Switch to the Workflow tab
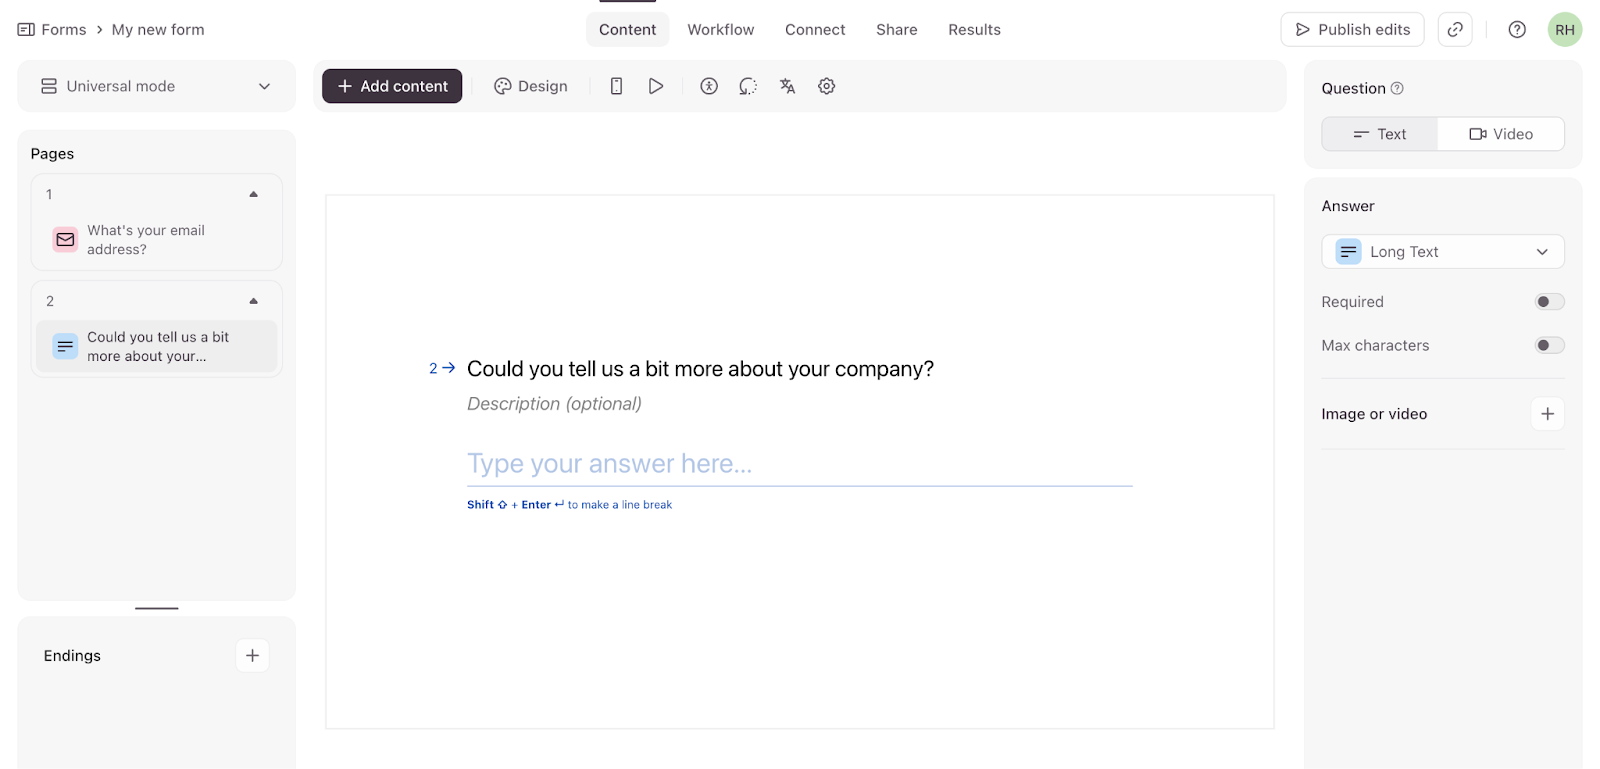The height and width of the screenshot is (769, 1600). [720, 30]
